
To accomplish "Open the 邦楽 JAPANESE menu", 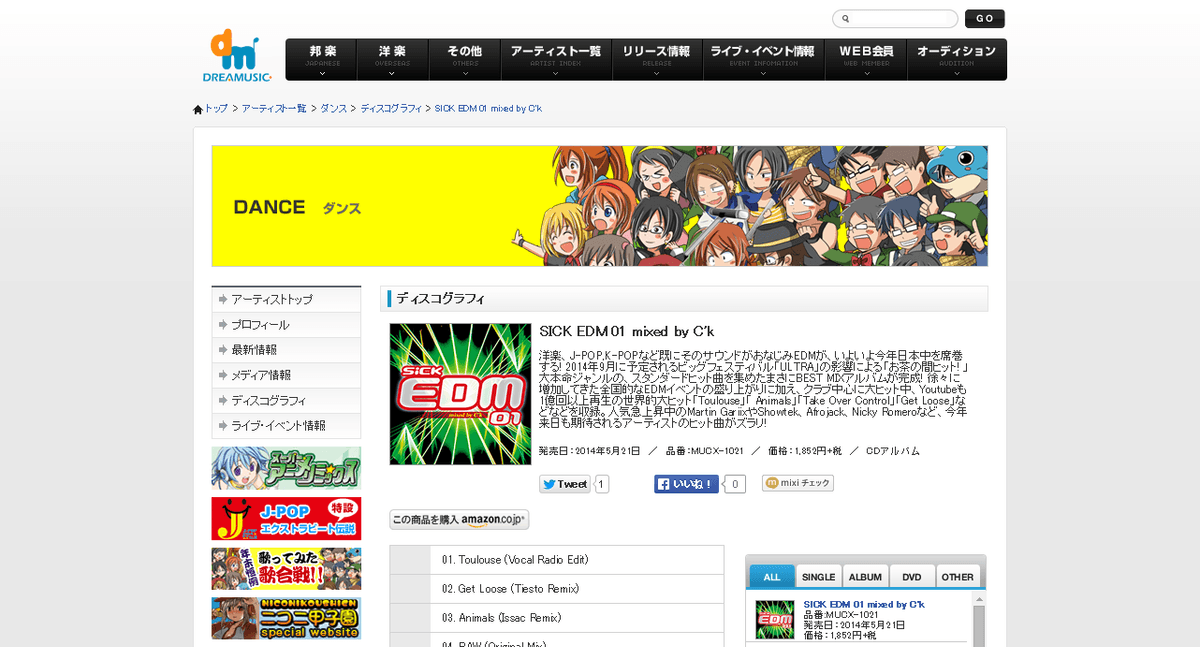I will 322,59.
